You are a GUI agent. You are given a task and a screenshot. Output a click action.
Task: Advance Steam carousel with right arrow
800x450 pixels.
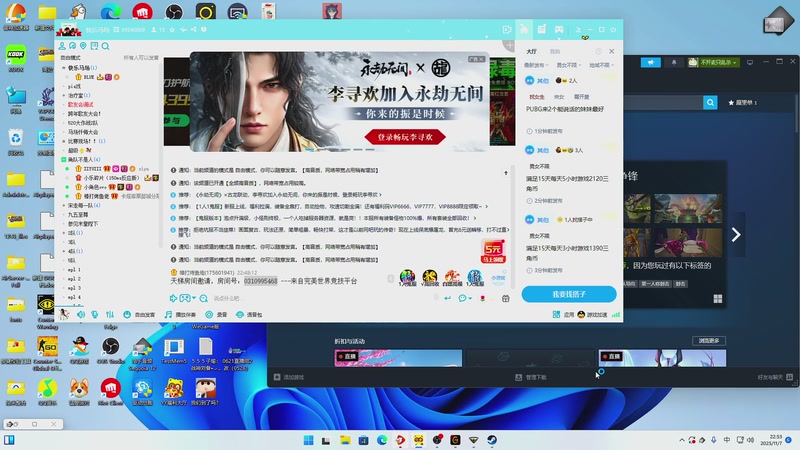(736, 235)
